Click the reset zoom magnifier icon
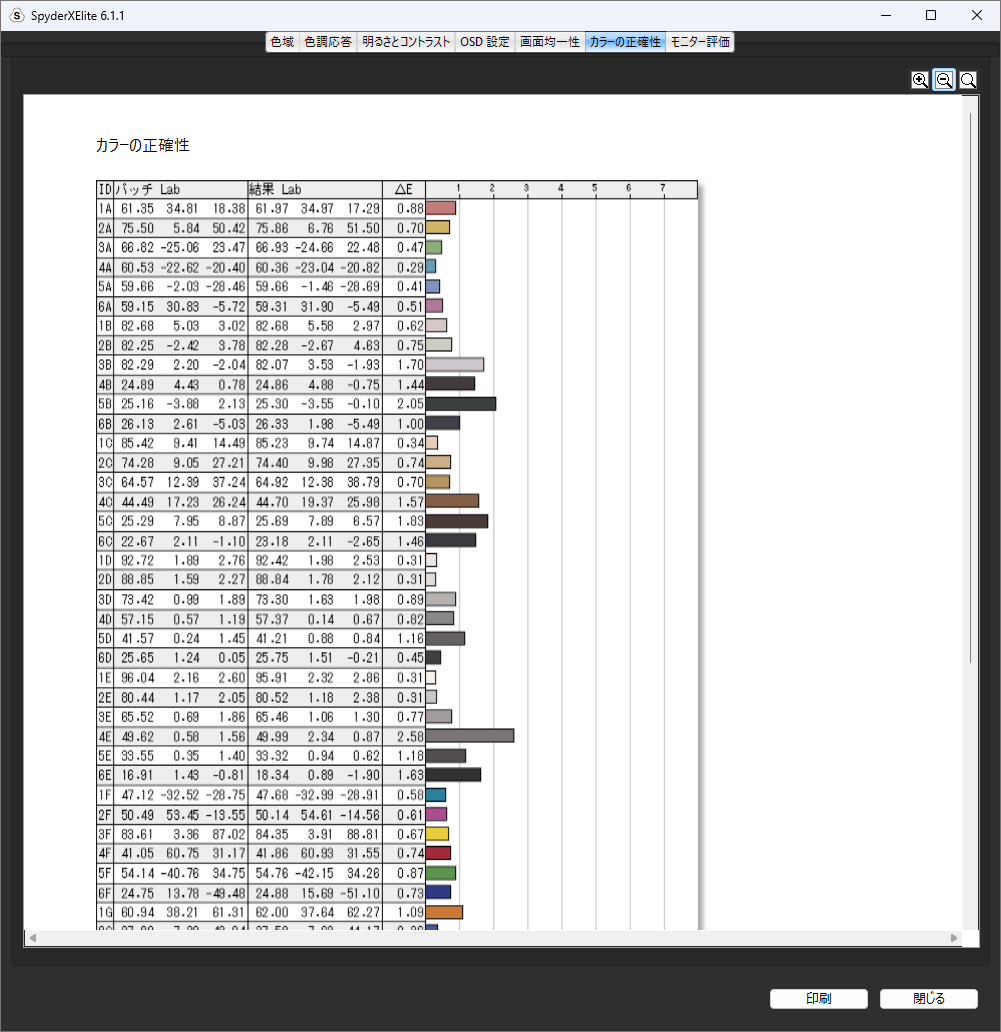This screenshot has height=1032, width=1001. point(968,81)
